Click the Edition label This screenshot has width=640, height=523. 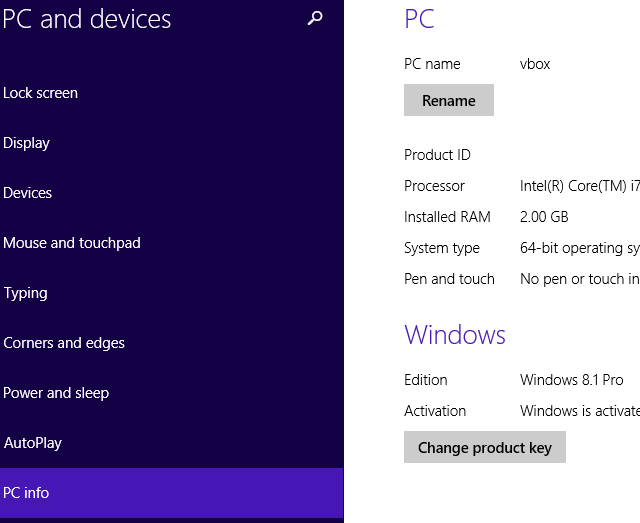pos(426,380)
